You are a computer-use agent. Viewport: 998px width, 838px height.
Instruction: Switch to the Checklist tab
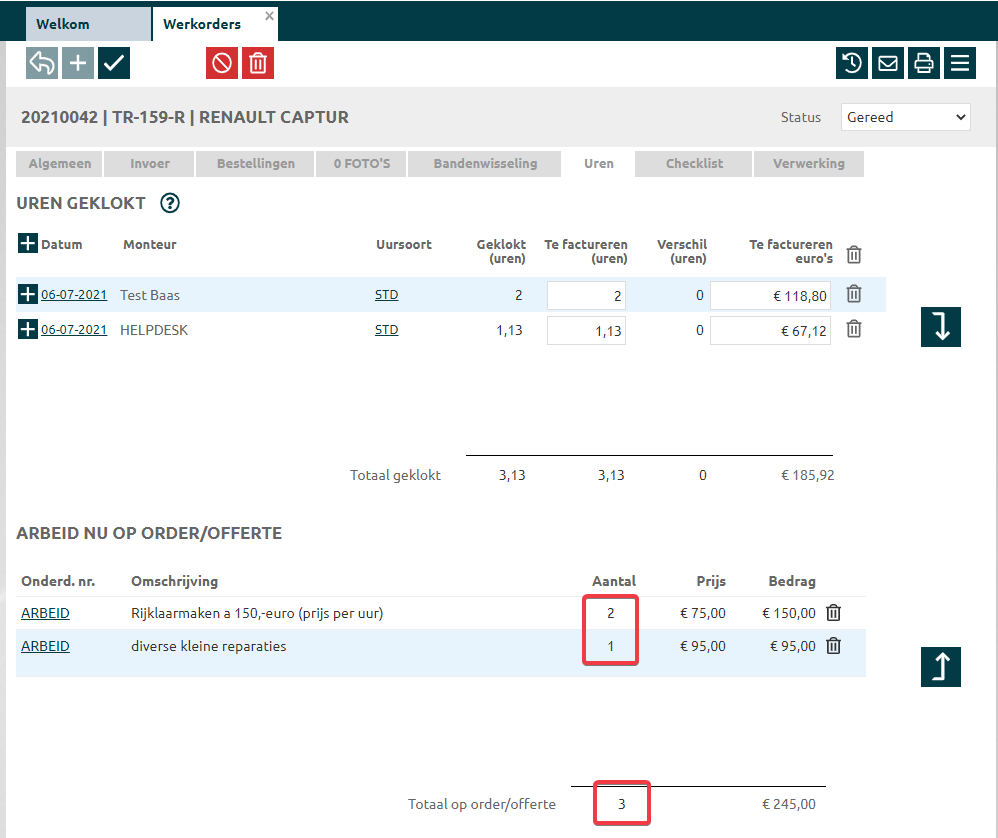[x=694, y=164]
